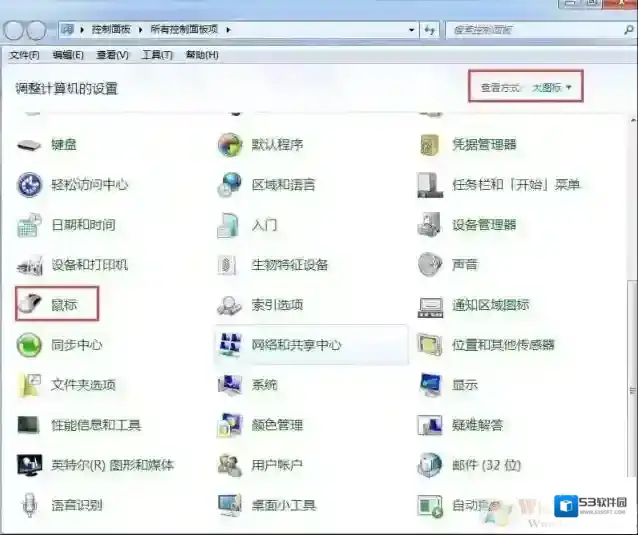This screenshot has height=535, width=638.
Task: Open the 鼠标 (Mouse) icon
Action: (x=30, y=304)
